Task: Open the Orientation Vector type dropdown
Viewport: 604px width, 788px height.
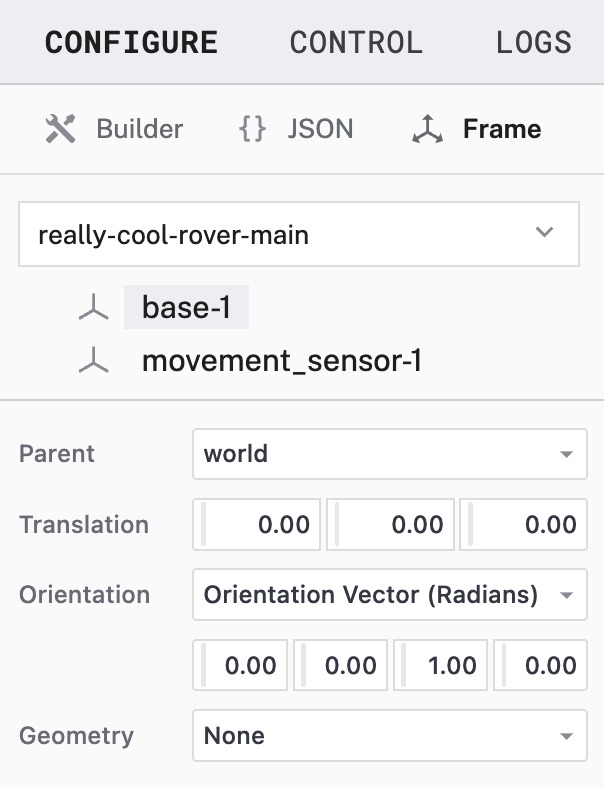Action: pyautogui.click(x=389, y=596)
